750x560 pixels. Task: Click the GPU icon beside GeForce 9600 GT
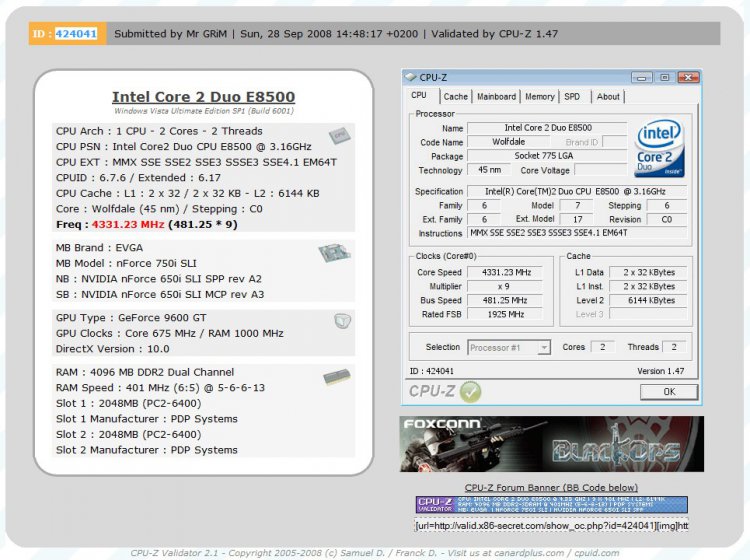click(x=342, y=320)
